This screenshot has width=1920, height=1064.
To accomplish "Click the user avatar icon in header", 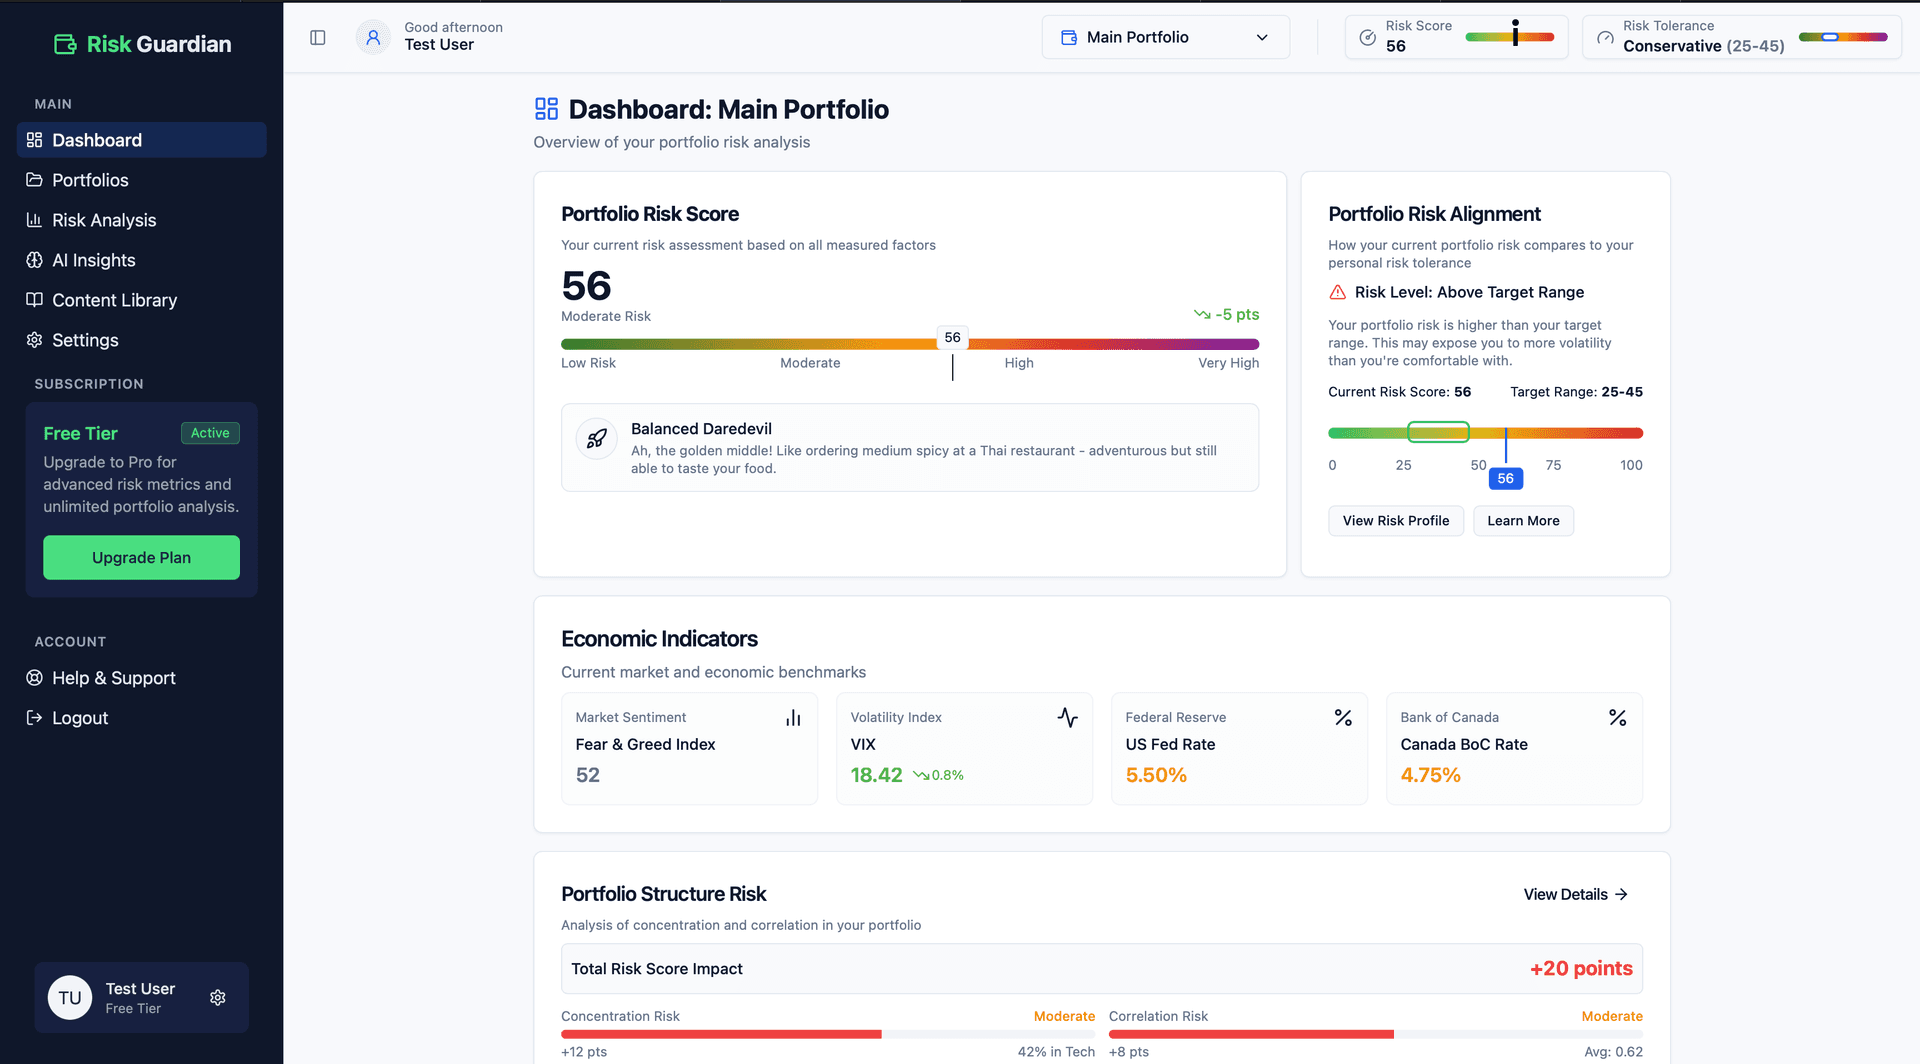I will point(373,37).
